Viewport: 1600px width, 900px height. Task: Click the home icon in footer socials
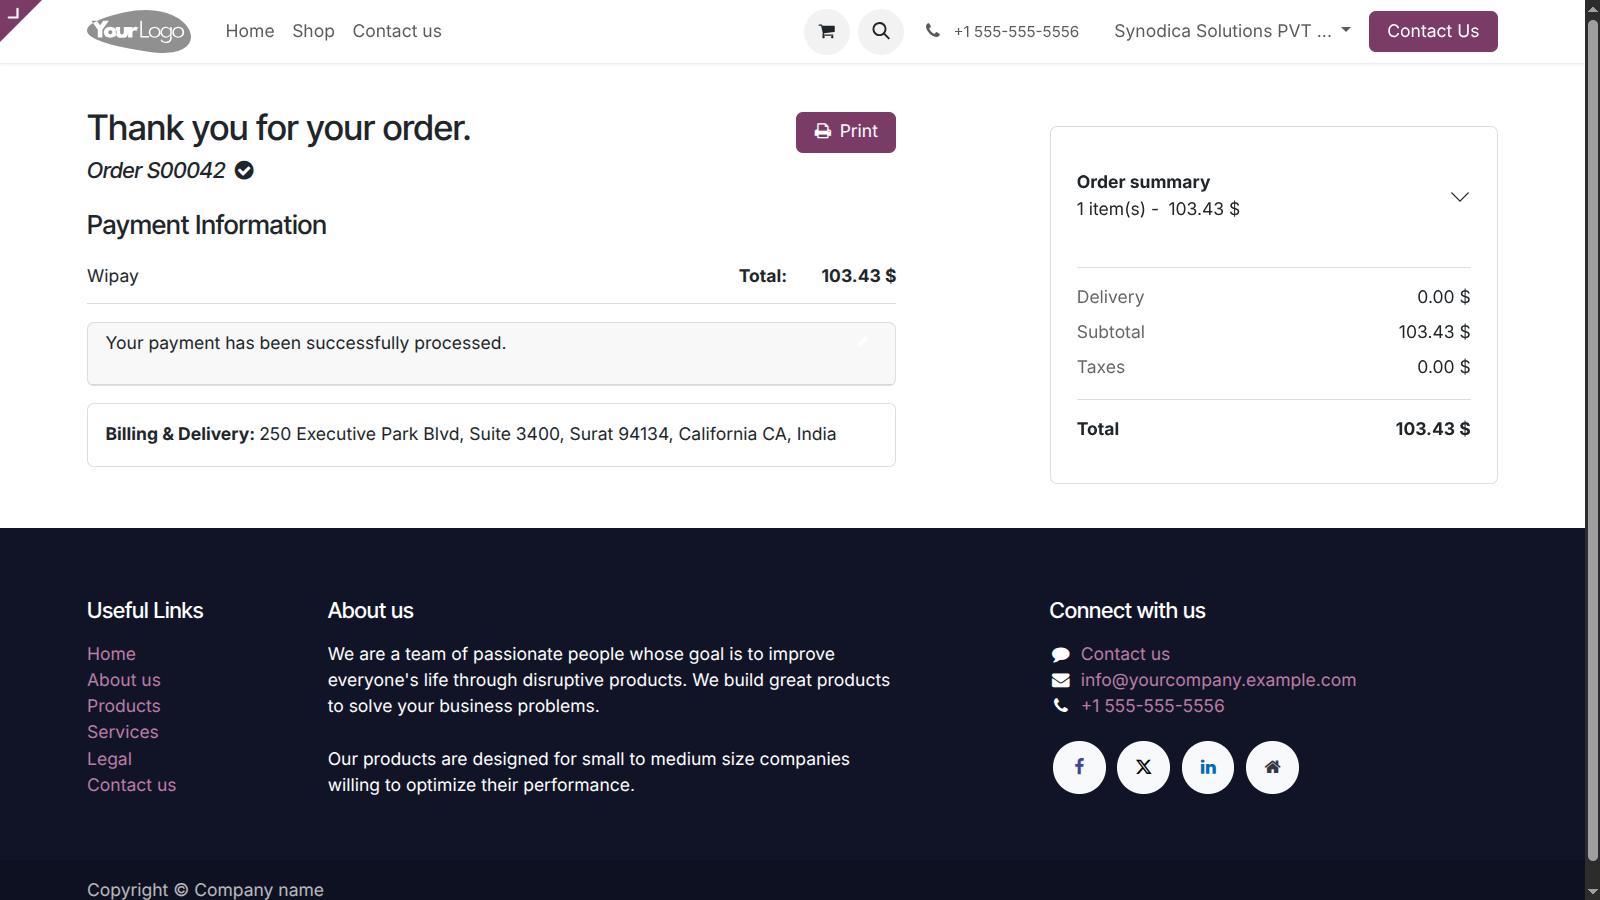click(1272, 767)
